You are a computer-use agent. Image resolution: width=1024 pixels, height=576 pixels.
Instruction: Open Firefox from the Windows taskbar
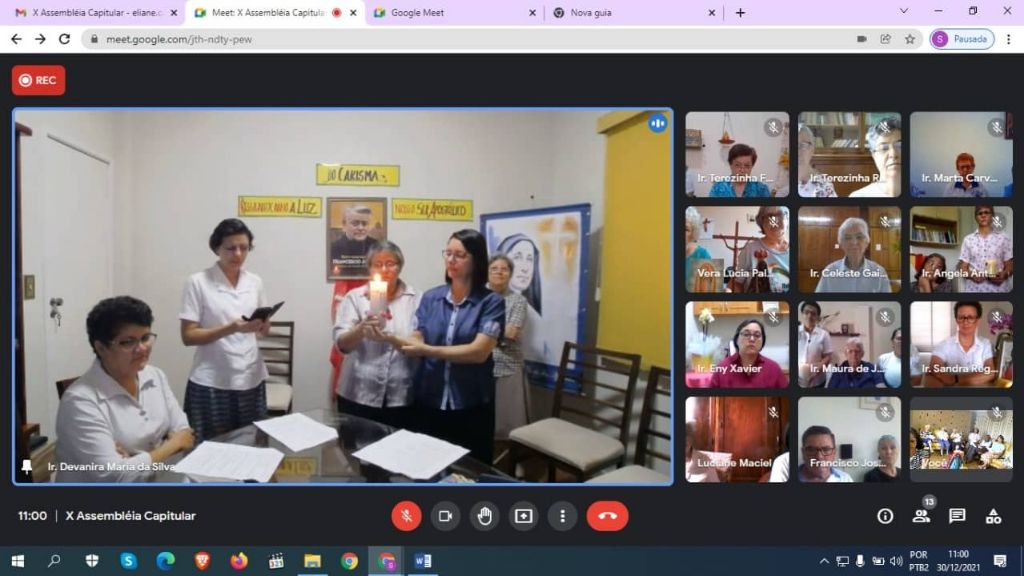238,561
